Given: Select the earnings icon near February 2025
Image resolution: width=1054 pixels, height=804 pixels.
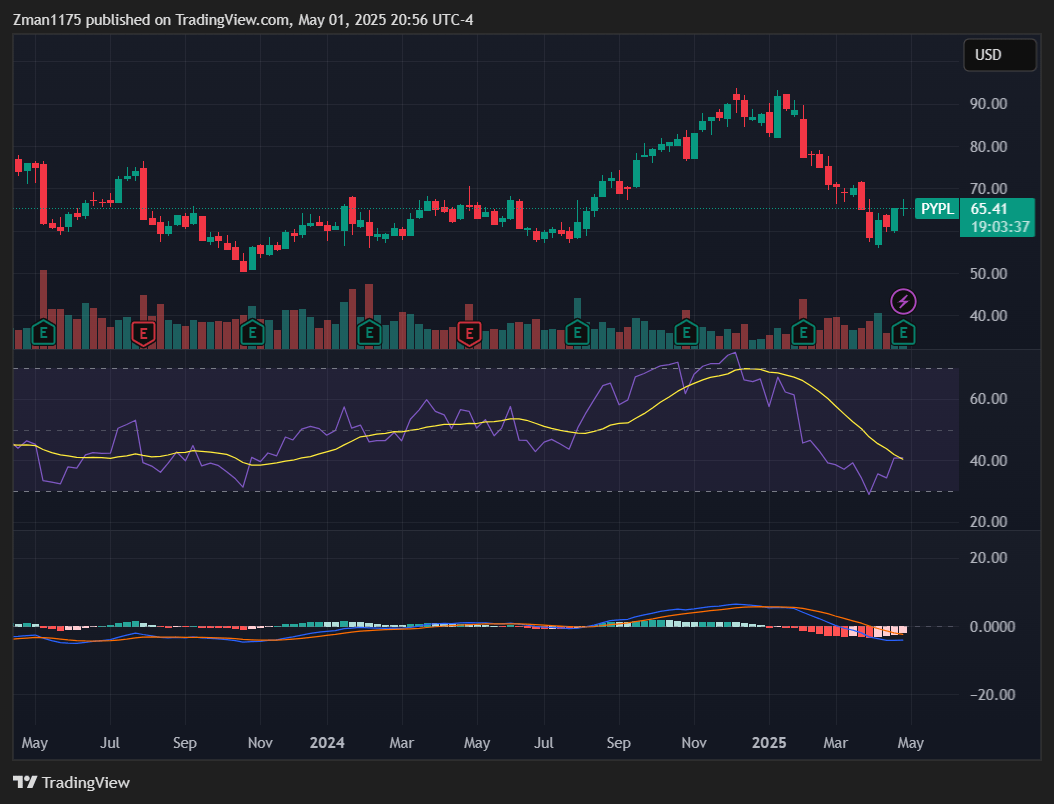Looking at the screenshot, I should [802, 333].
